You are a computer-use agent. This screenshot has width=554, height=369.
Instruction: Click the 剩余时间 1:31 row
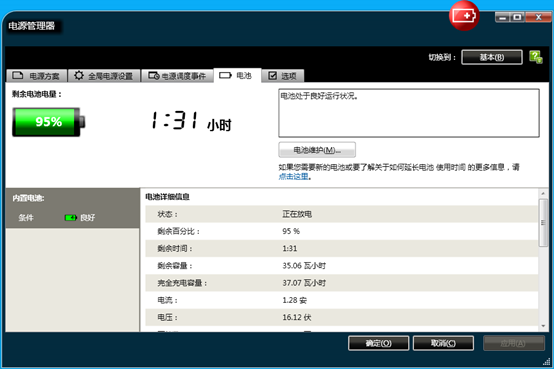(341, 248)
